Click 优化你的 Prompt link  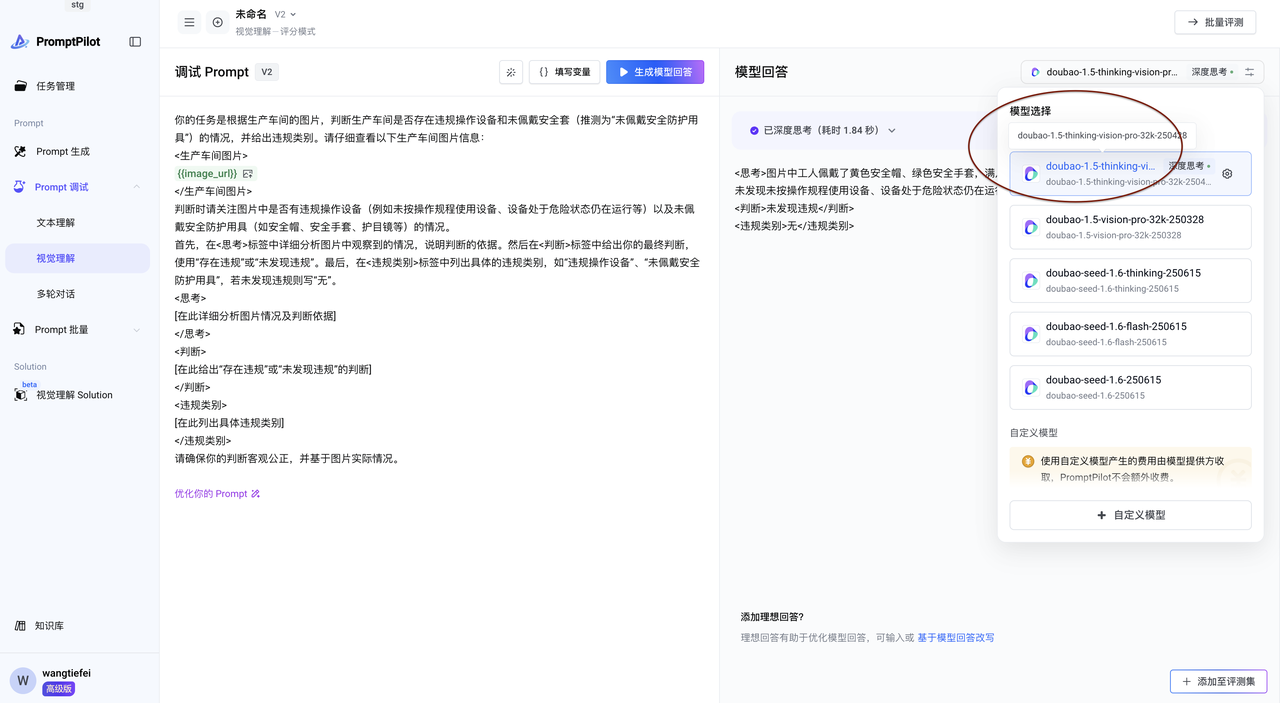click(x=217, y=494)
